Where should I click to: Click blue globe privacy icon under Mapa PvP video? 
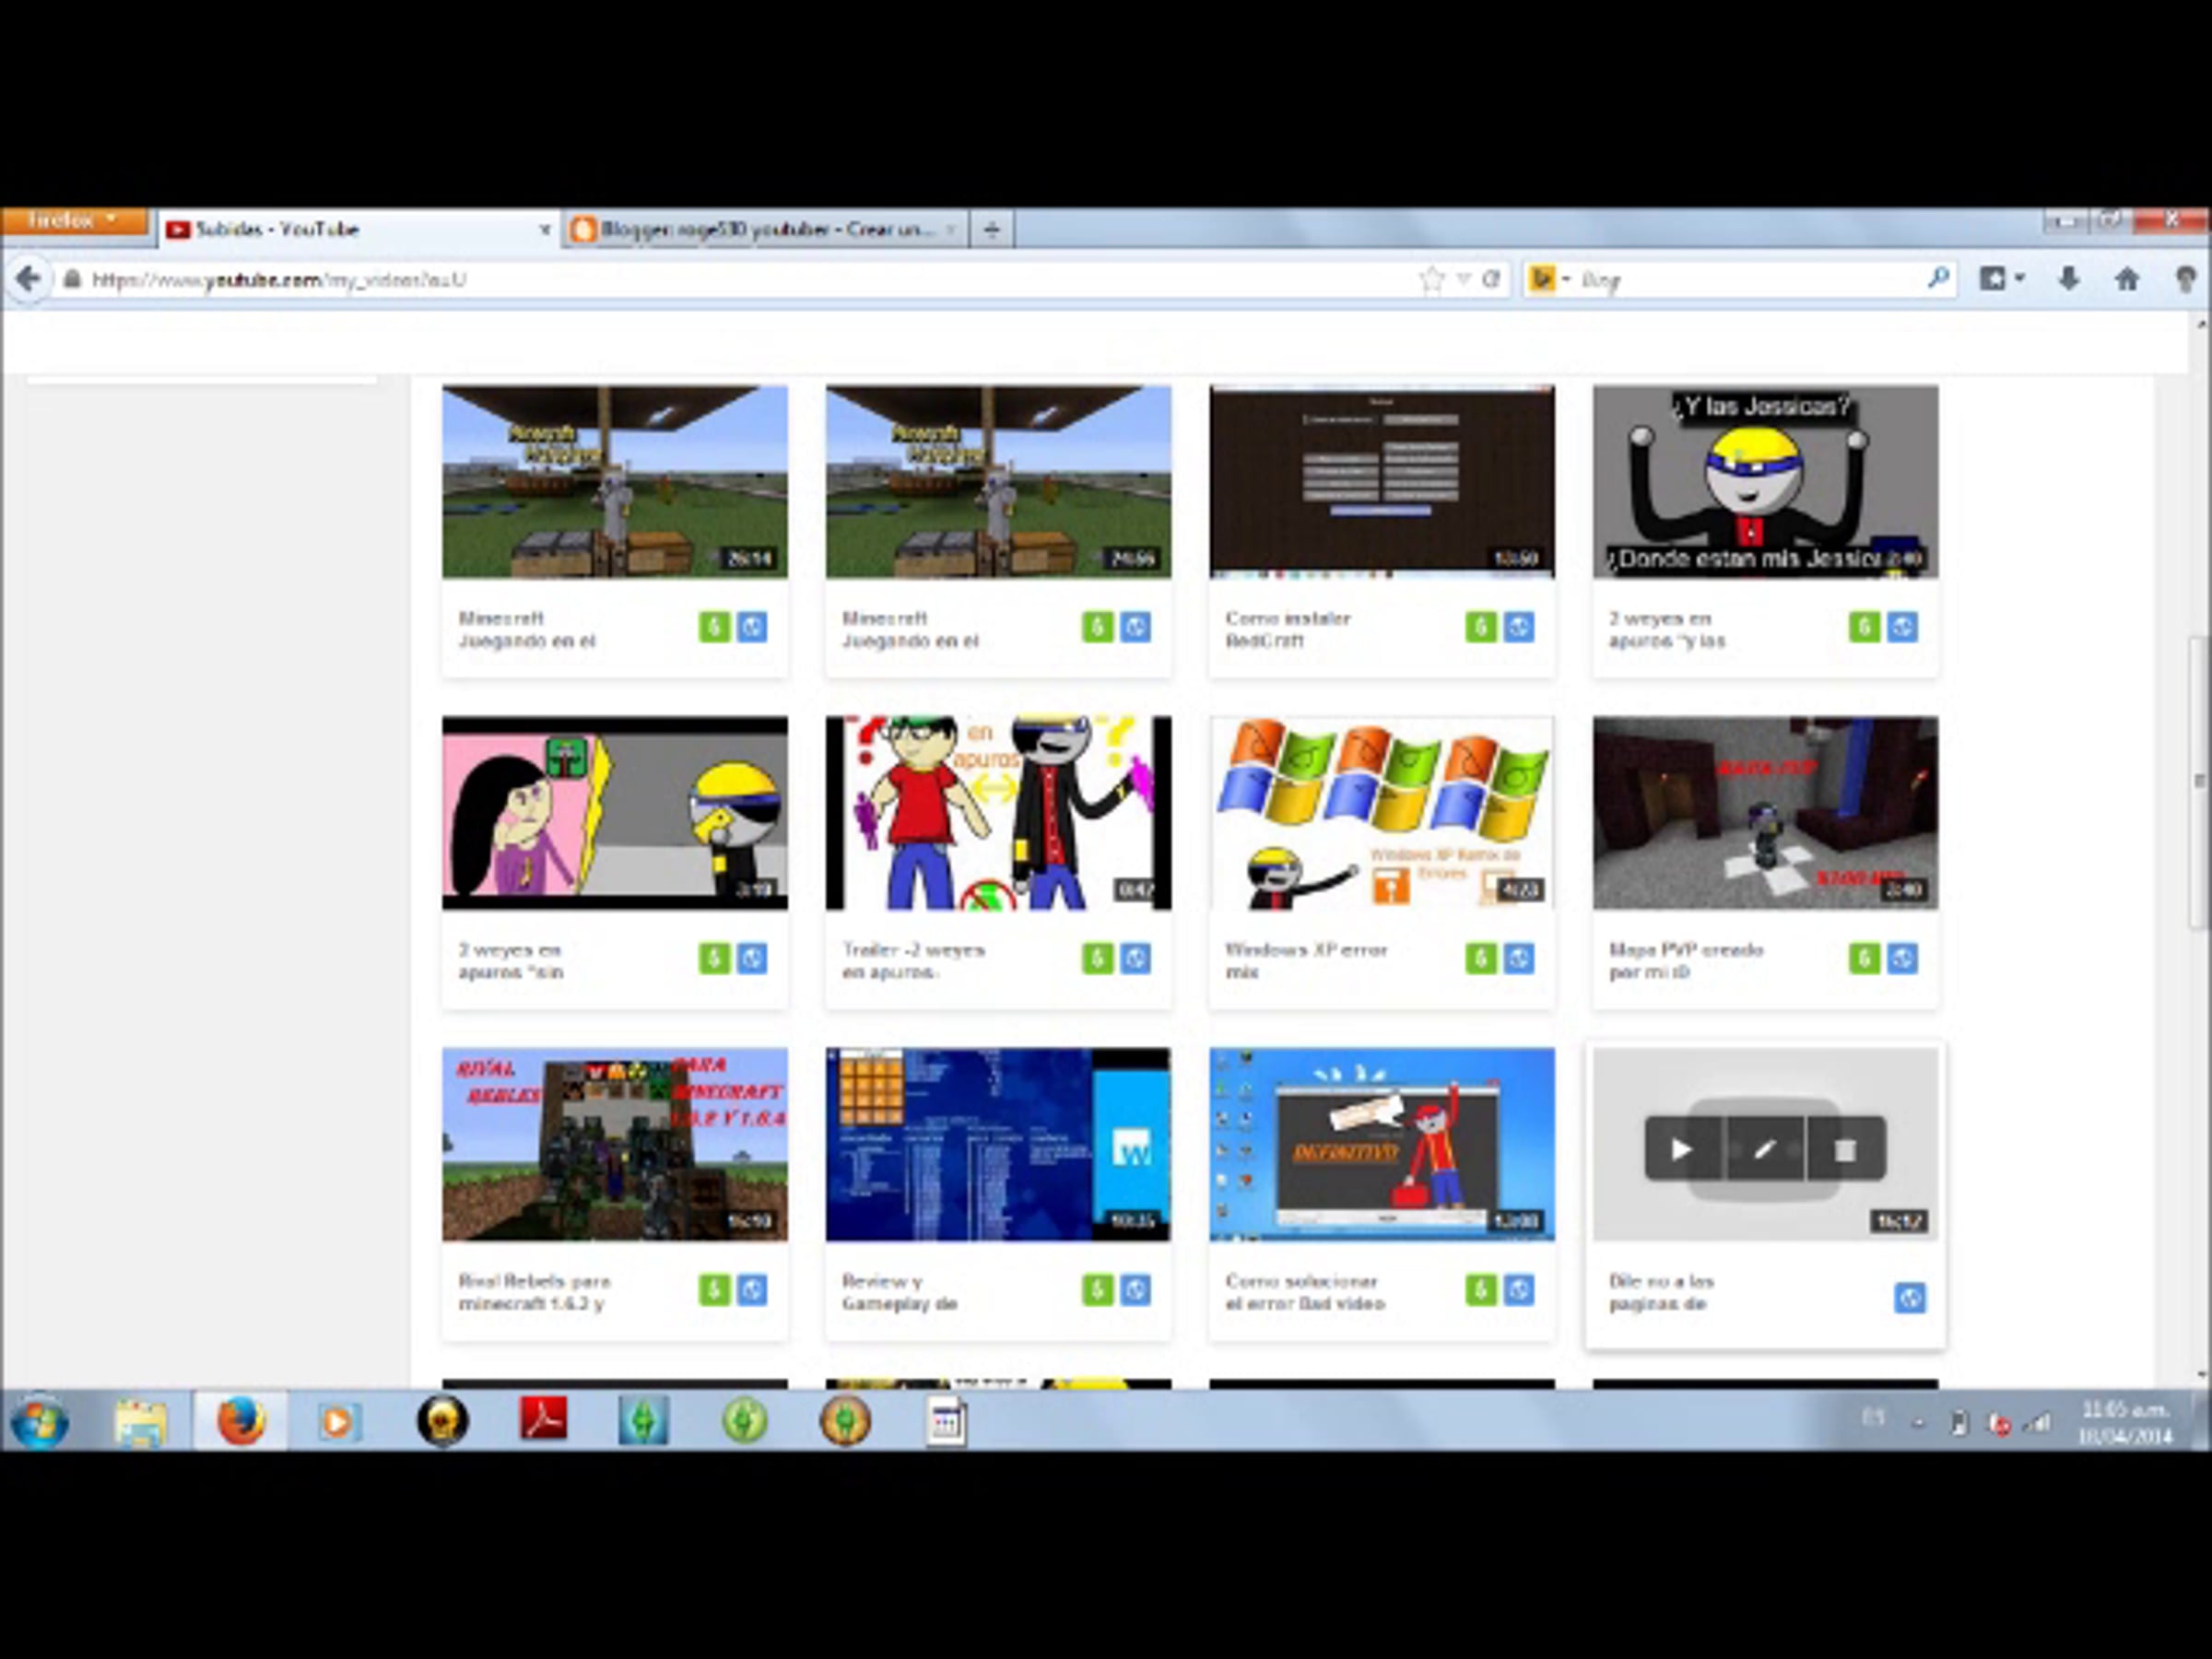click(x=1902, y=958)
